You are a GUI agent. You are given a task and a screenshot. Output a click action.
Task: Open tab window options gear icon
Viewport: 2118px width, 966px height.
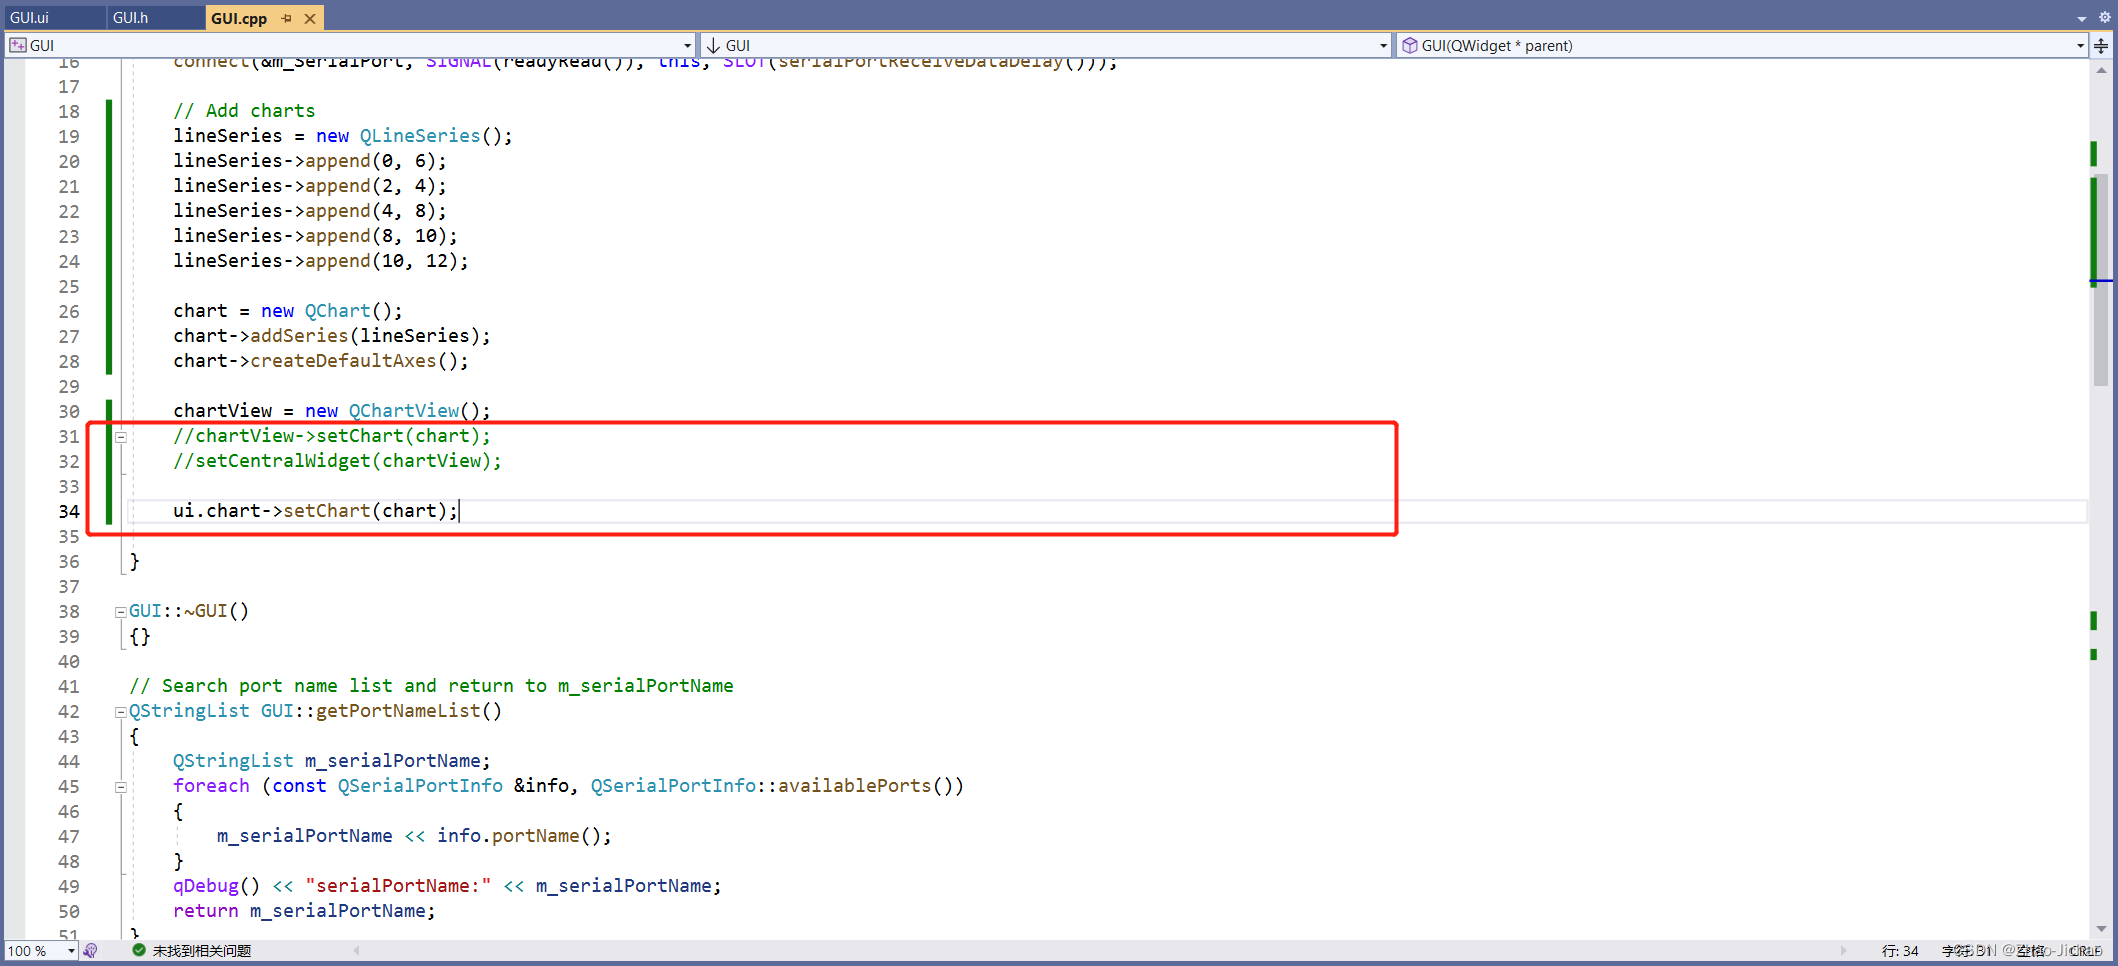[x=2104, y=17]
